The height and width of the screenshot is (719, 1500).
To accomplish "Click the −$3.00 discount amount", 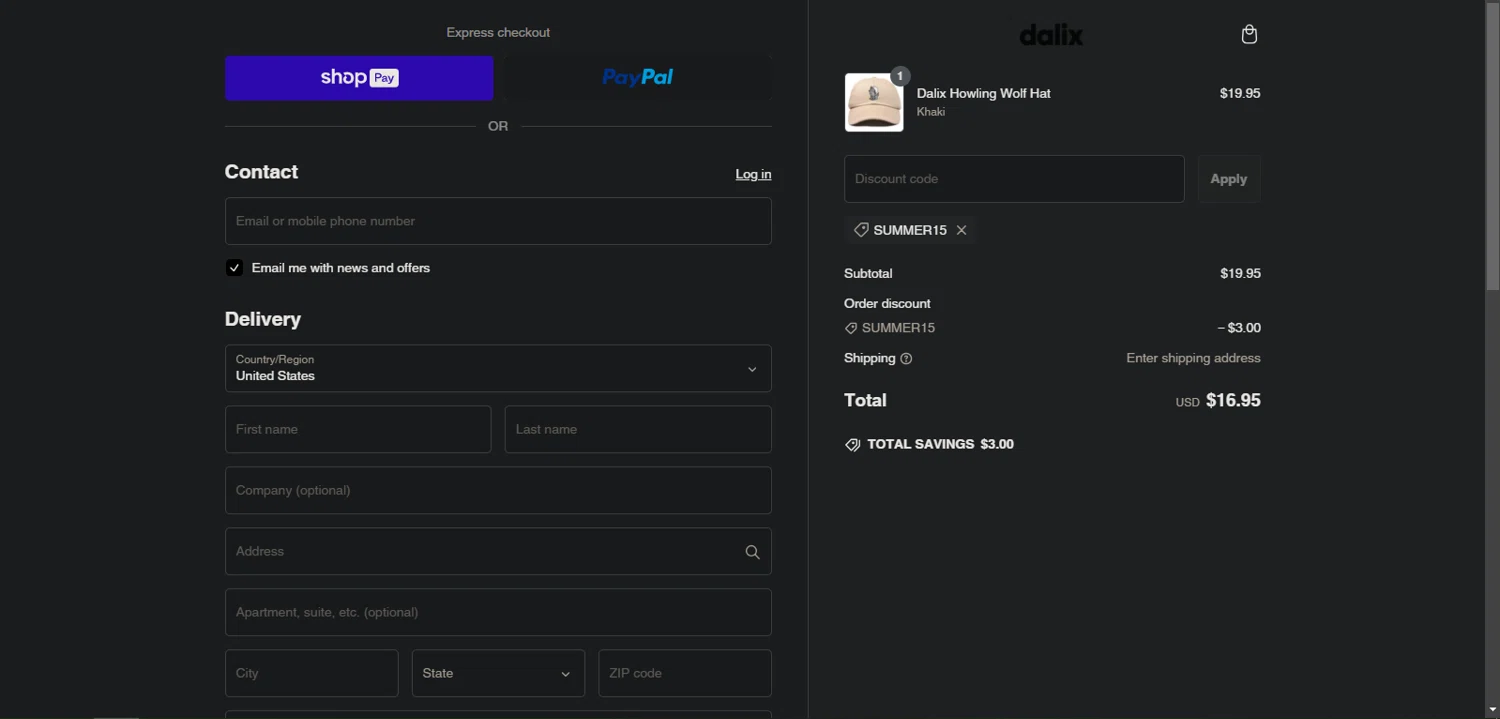I will click(1239, 328).
